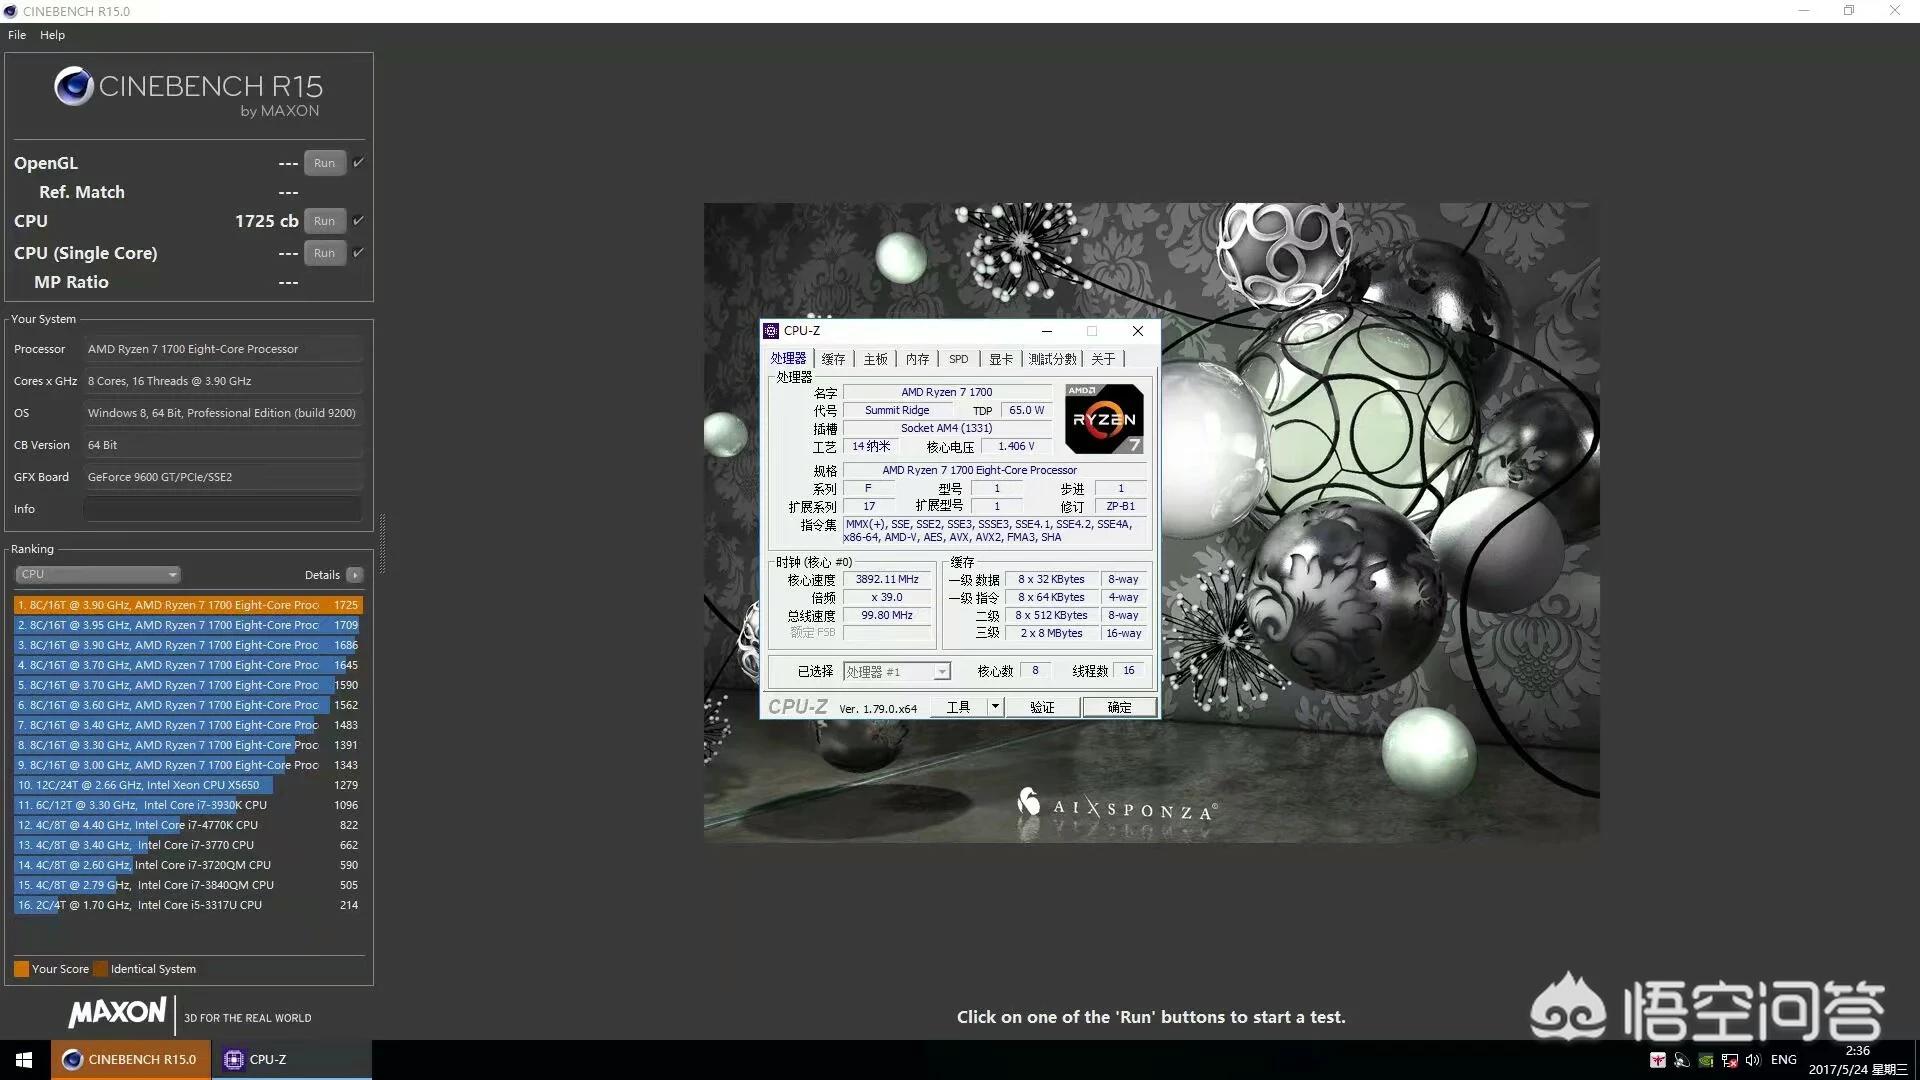The image size is (1920, 1080).
Task: Click into the Info input field
Action: click(222, 509)
